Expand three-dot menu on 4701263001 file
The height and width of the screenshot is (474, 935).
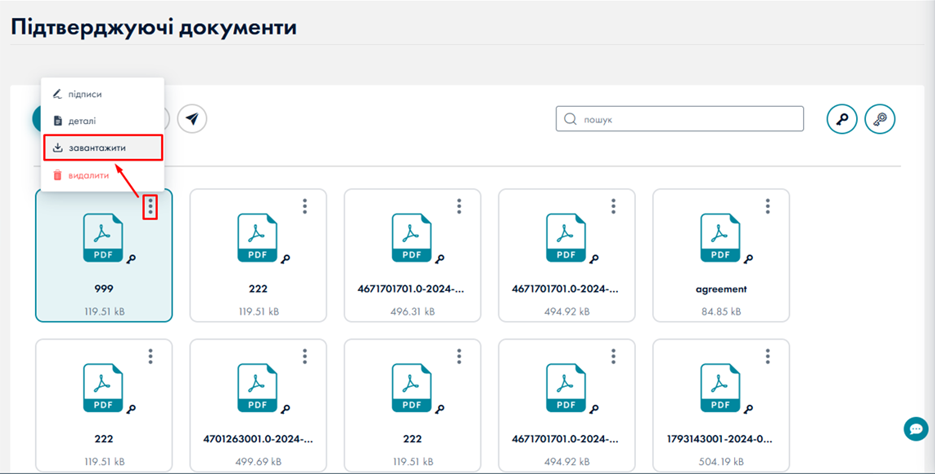tap(305, 356)
